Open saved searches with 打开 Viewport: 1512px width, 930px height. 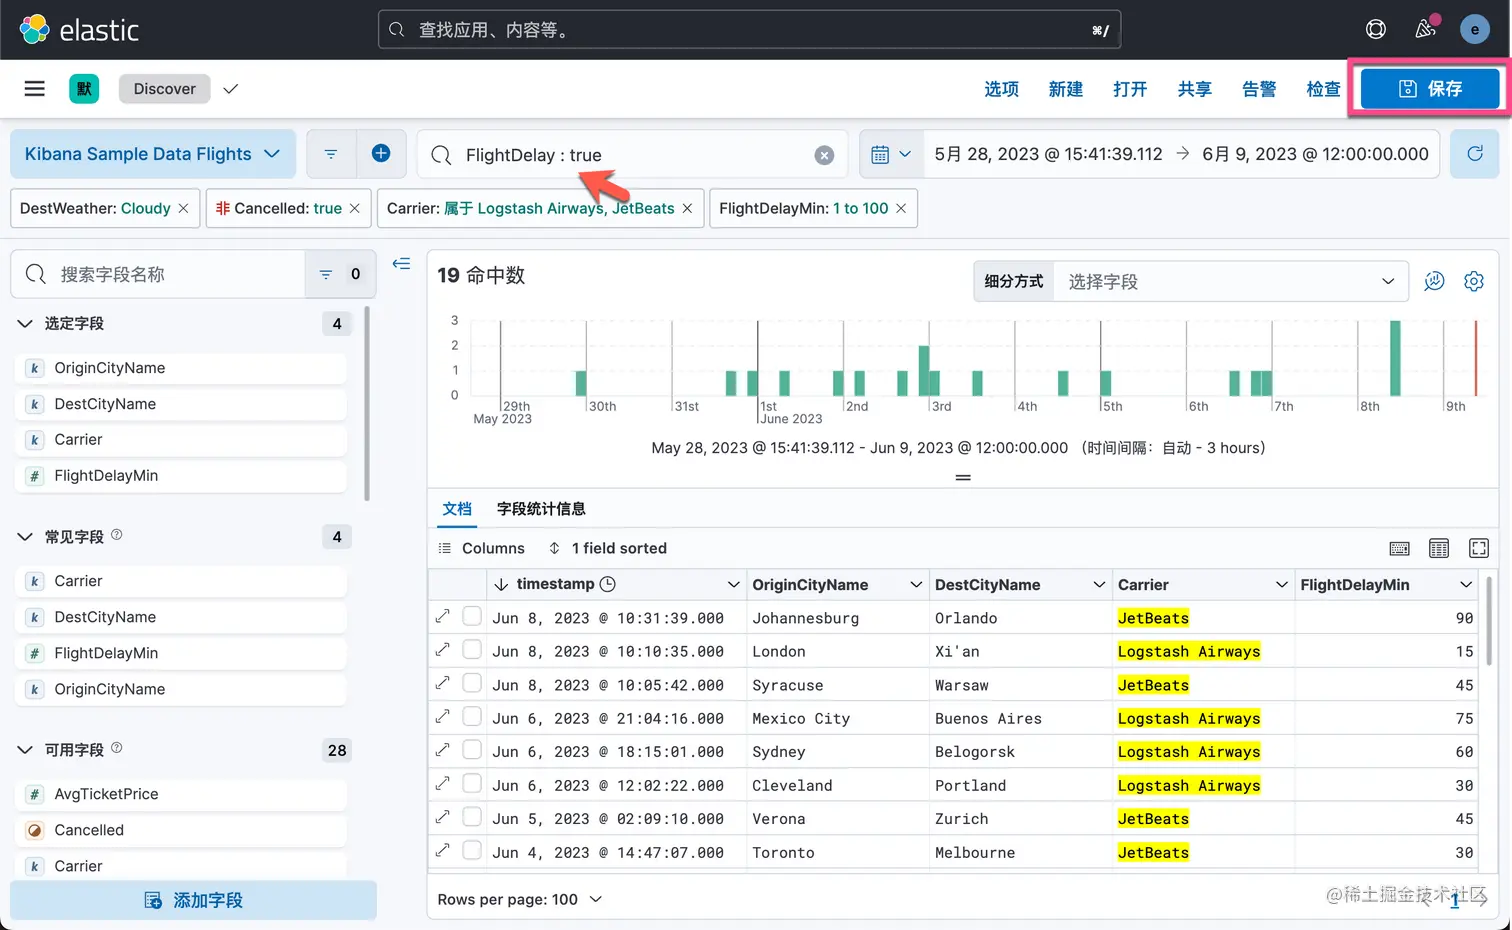pyautogui.click(x=1130, y=89)
